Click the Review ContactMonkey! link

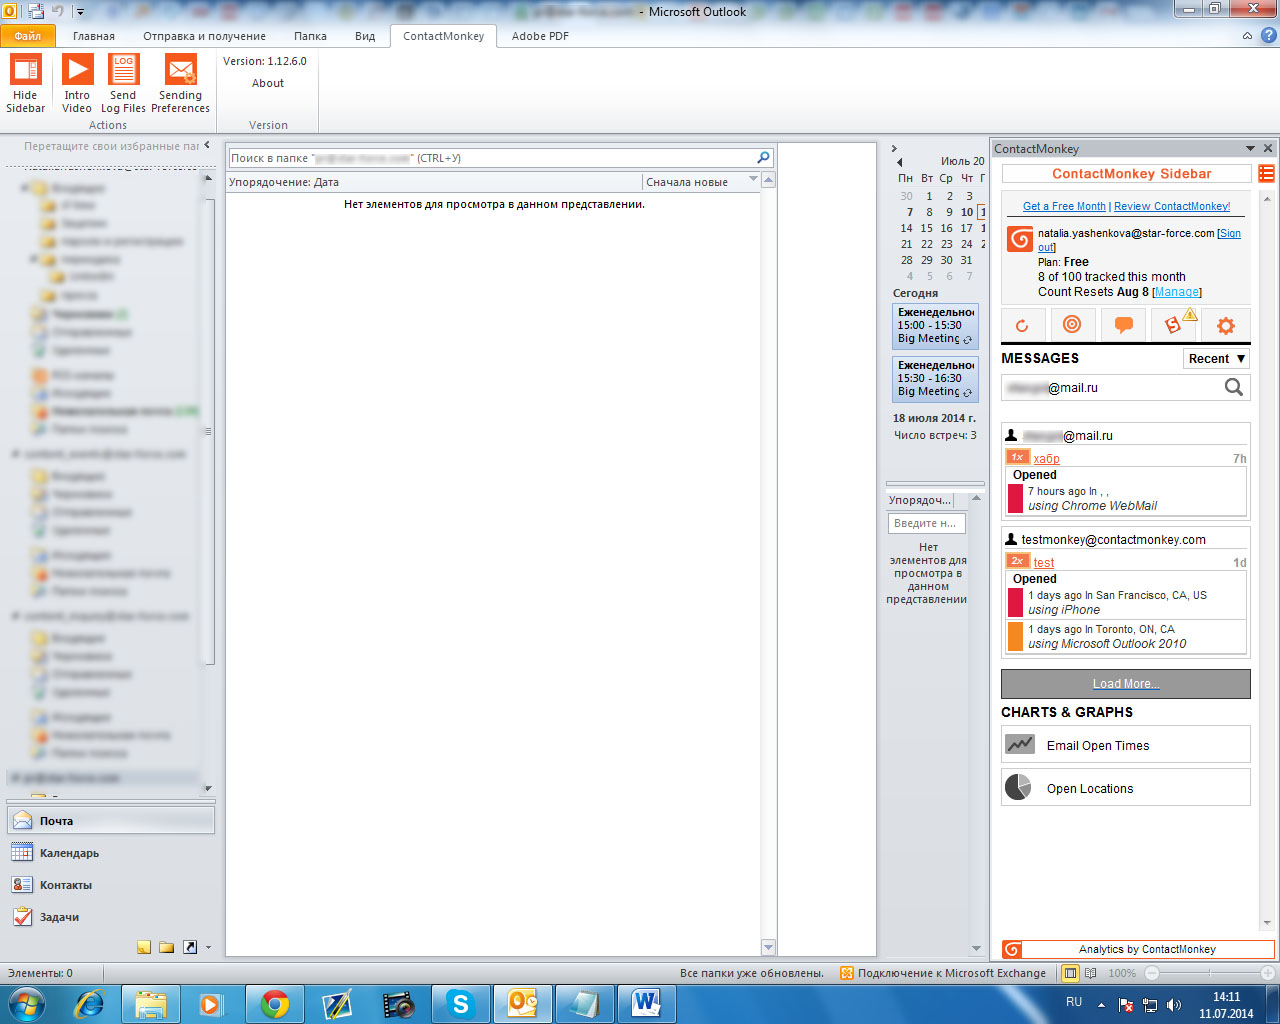(x=1172, y=206)
